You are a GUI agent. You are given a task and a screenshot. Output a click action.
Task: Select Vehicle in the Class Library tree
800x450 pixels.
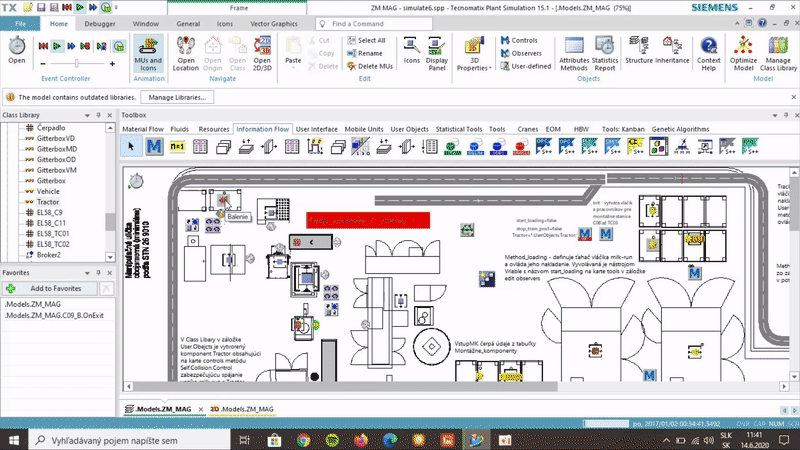[48, 191]
